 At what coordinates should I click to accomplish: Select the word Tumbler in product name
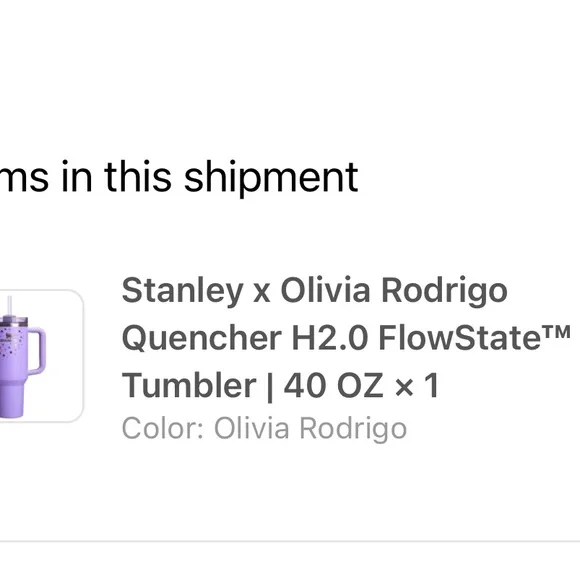(189, 385)
